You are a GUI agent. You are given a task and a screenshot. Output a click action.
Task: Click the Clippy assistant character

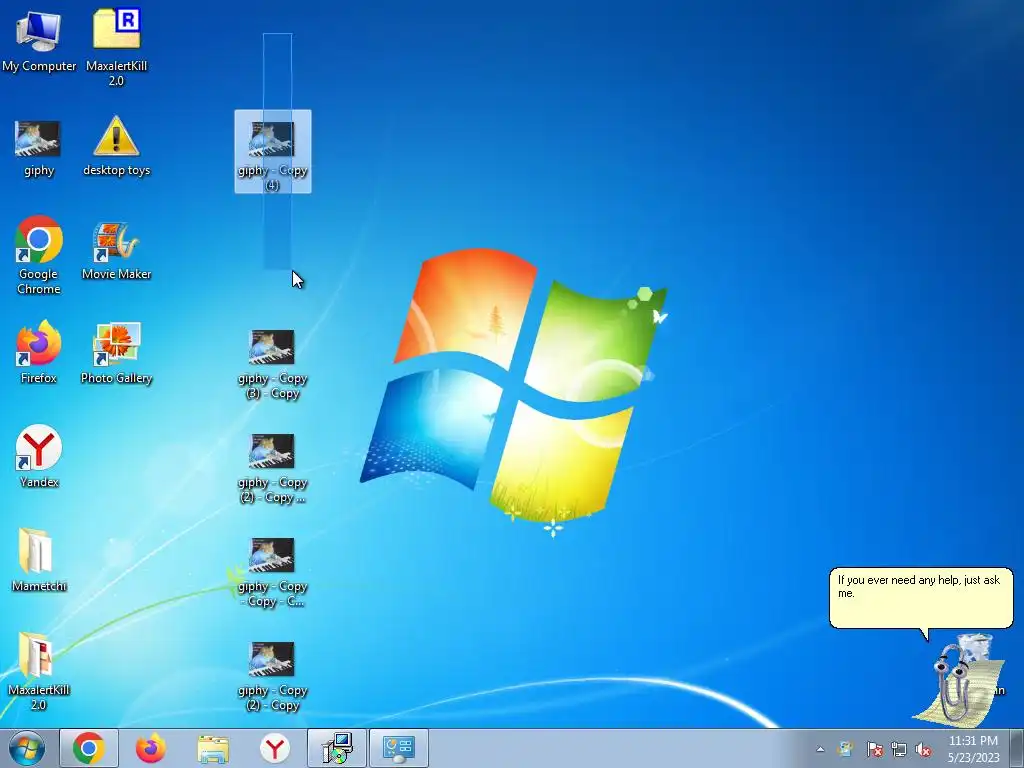(x=957, y=680)
